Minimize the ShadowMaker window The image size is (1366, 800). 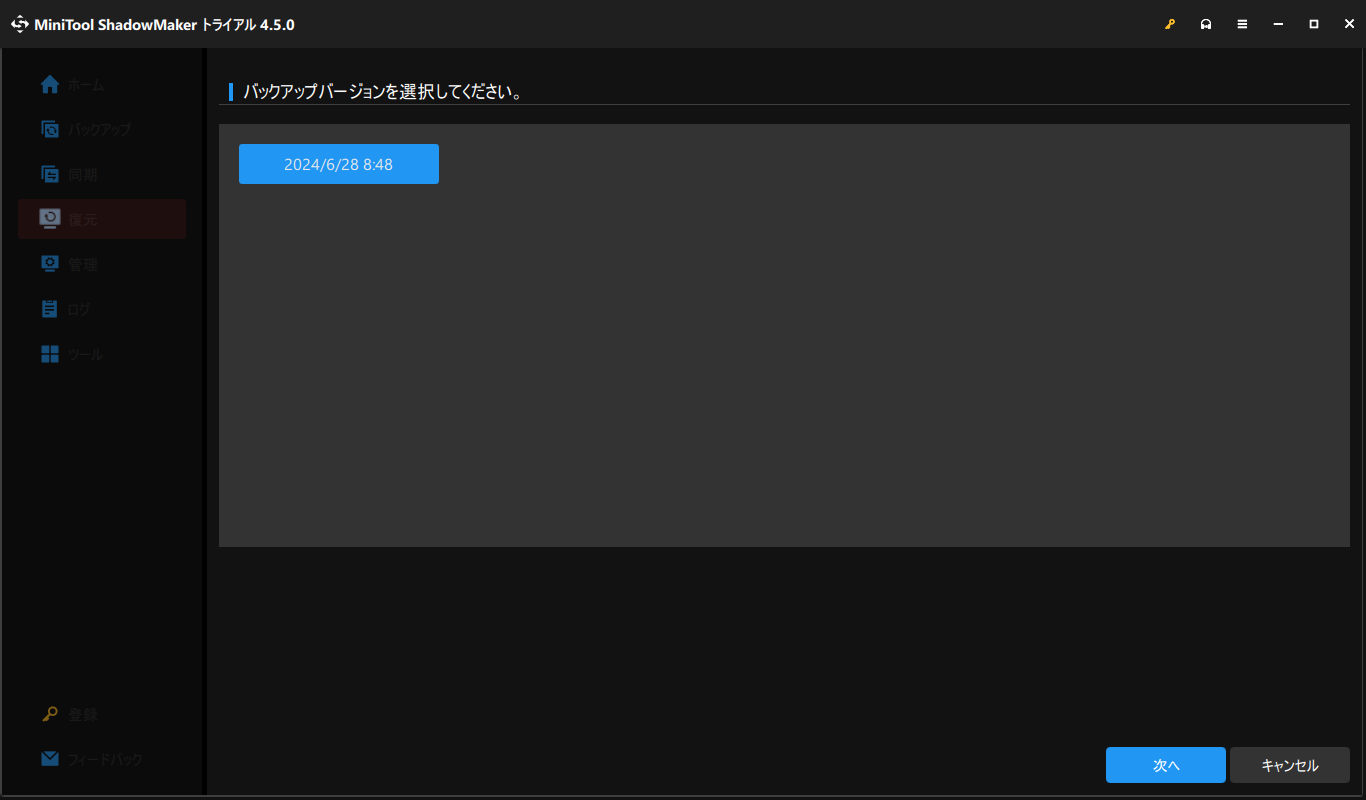(1278, 24)
